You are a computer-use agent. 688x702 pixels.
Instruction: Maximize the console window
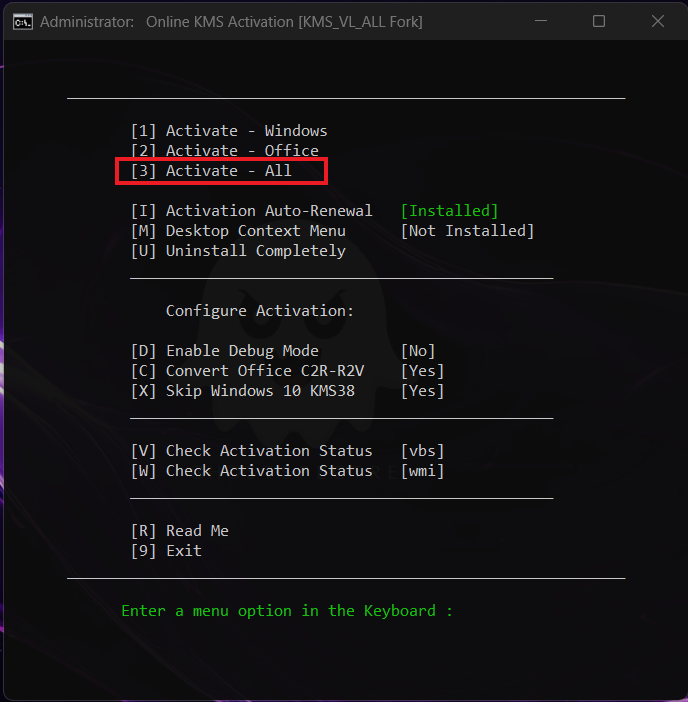(x=598, y=21)
